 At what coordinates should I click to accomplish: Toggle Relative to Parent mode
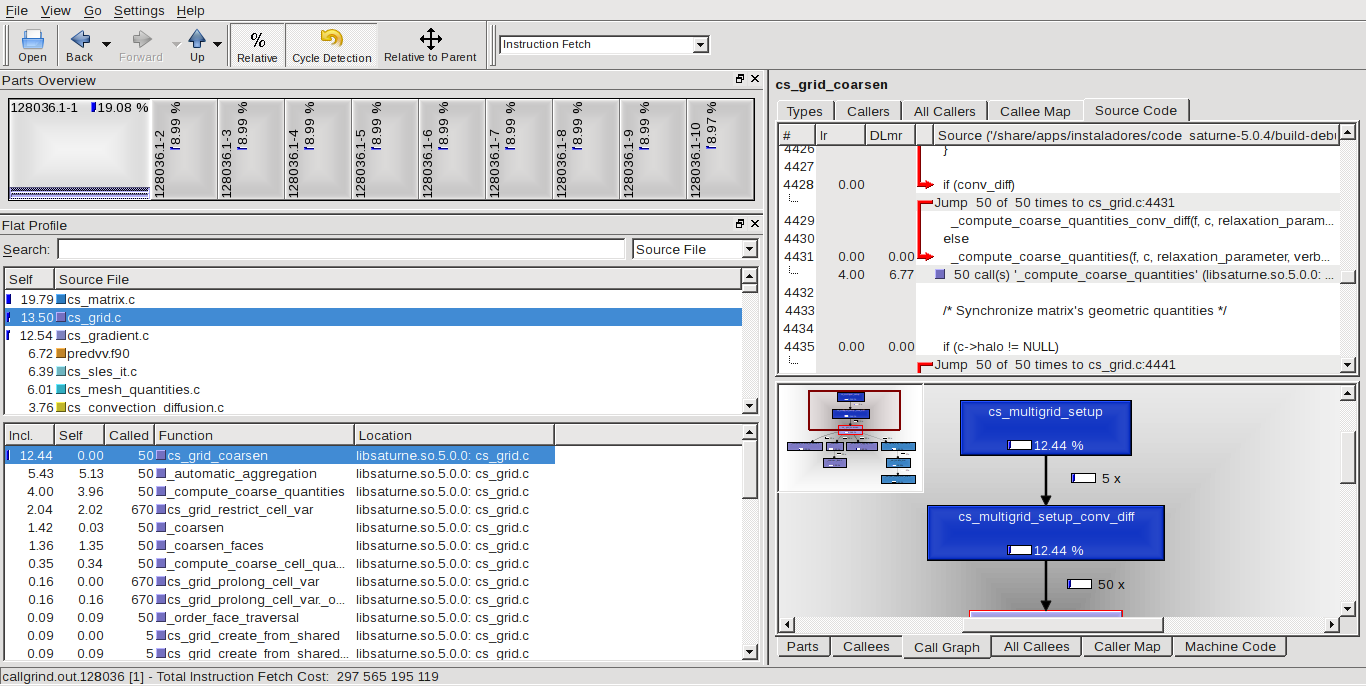pyautogui.click(x=430, y=46)
